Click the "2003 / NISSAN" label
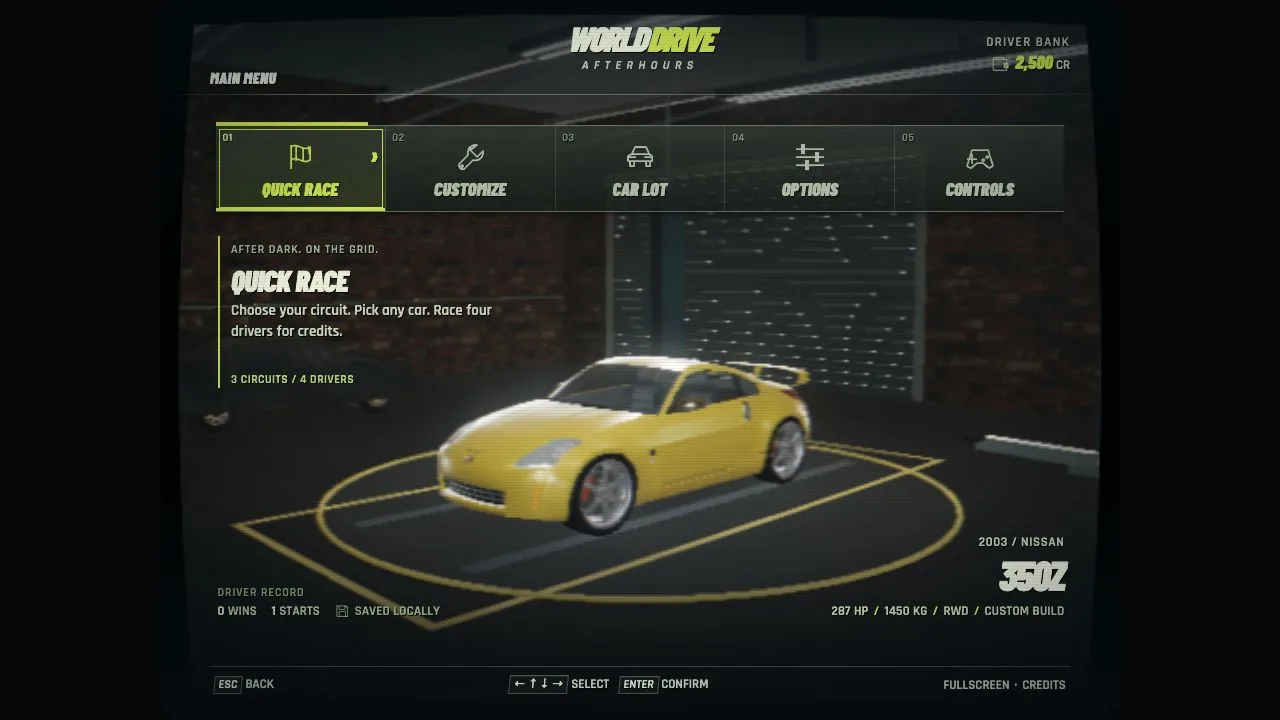Image resolution: width=1280 pixels, height=720 pixels. (x=1021, y=542)
